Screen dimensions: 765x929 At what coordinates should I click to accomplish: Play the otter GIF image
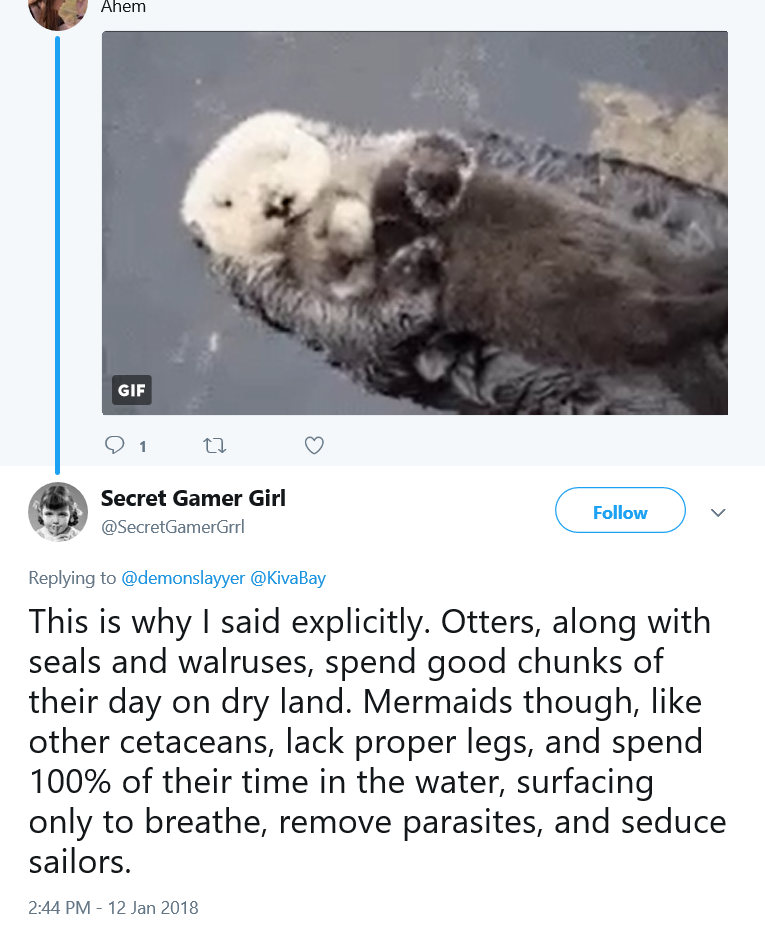coord(415,223)
